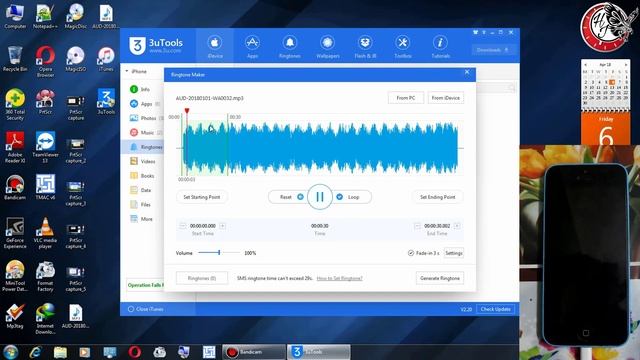Open the Tutorials tab
Image resolution: width=640 pixels, height=360 pixels.
pos(440,47)
